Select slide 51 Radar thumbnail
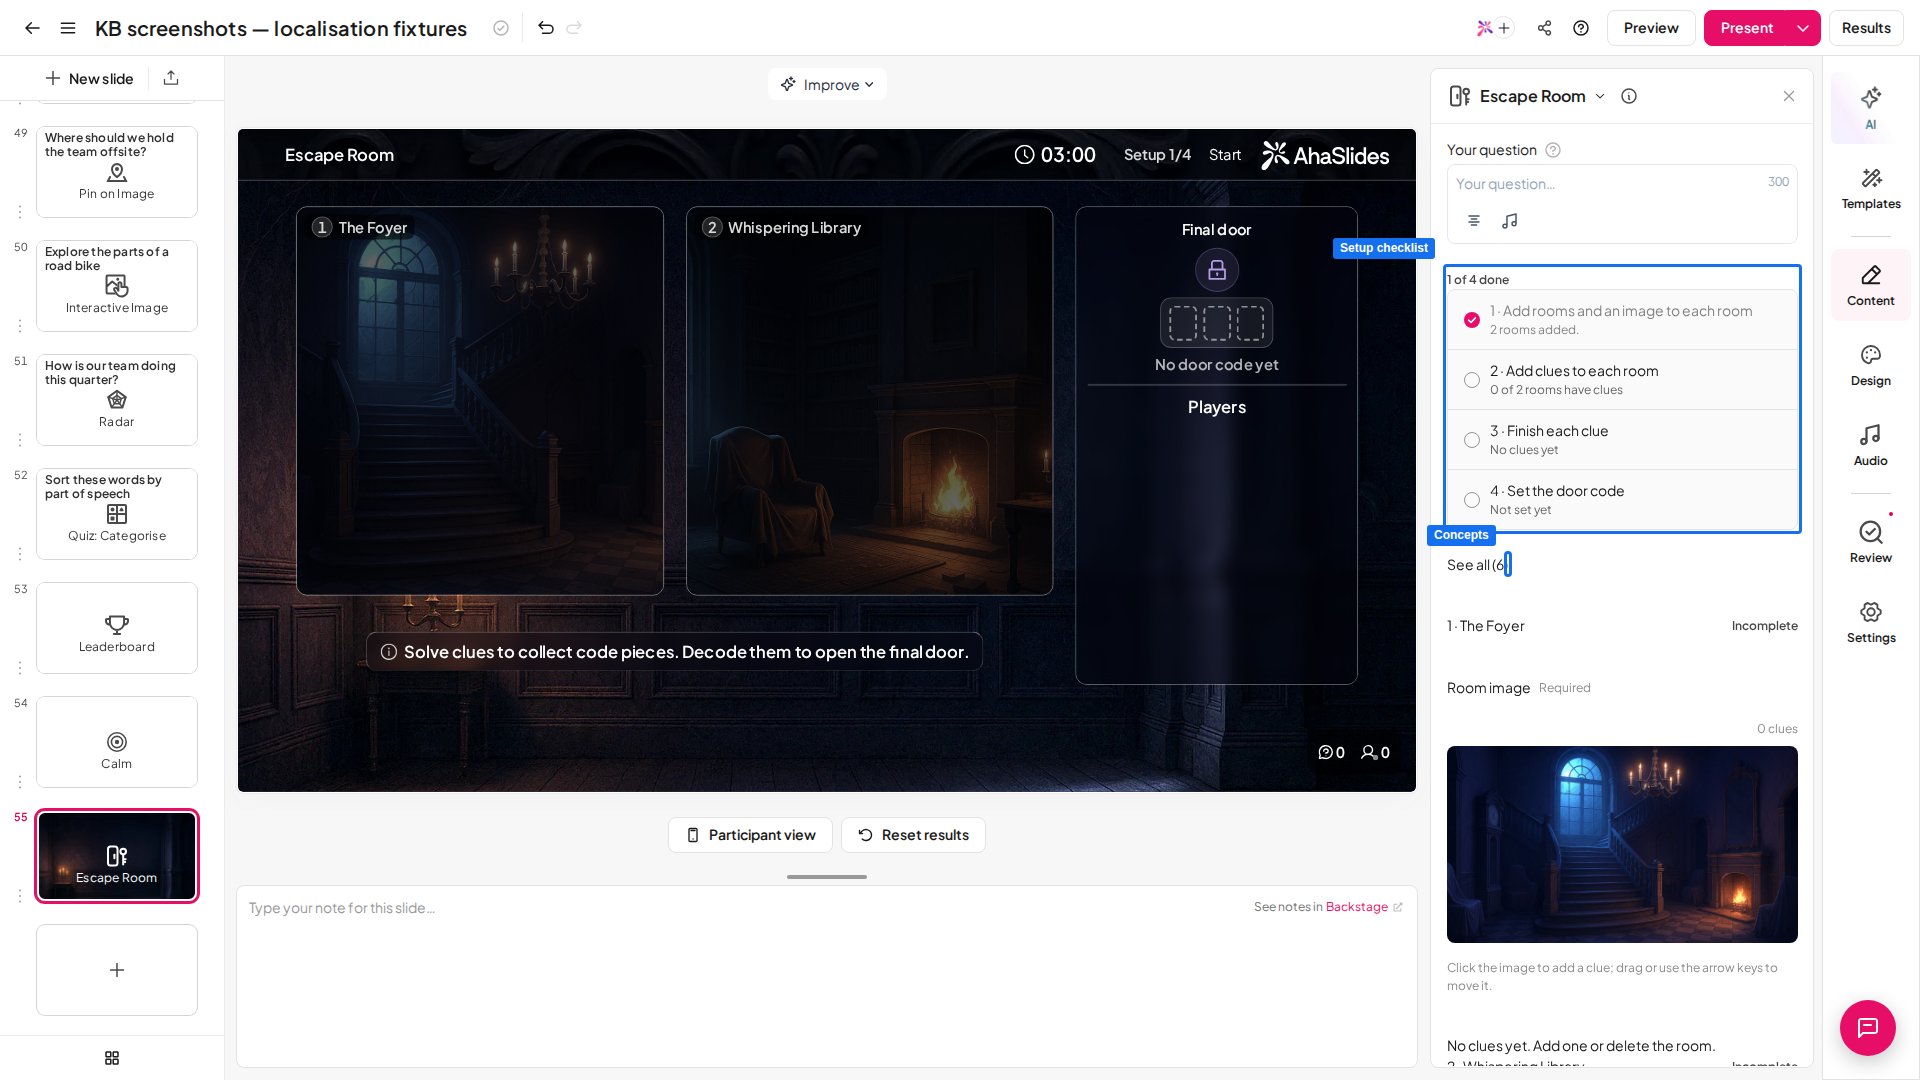This screenshot has height=1080, width=1920. pos(117,400)
